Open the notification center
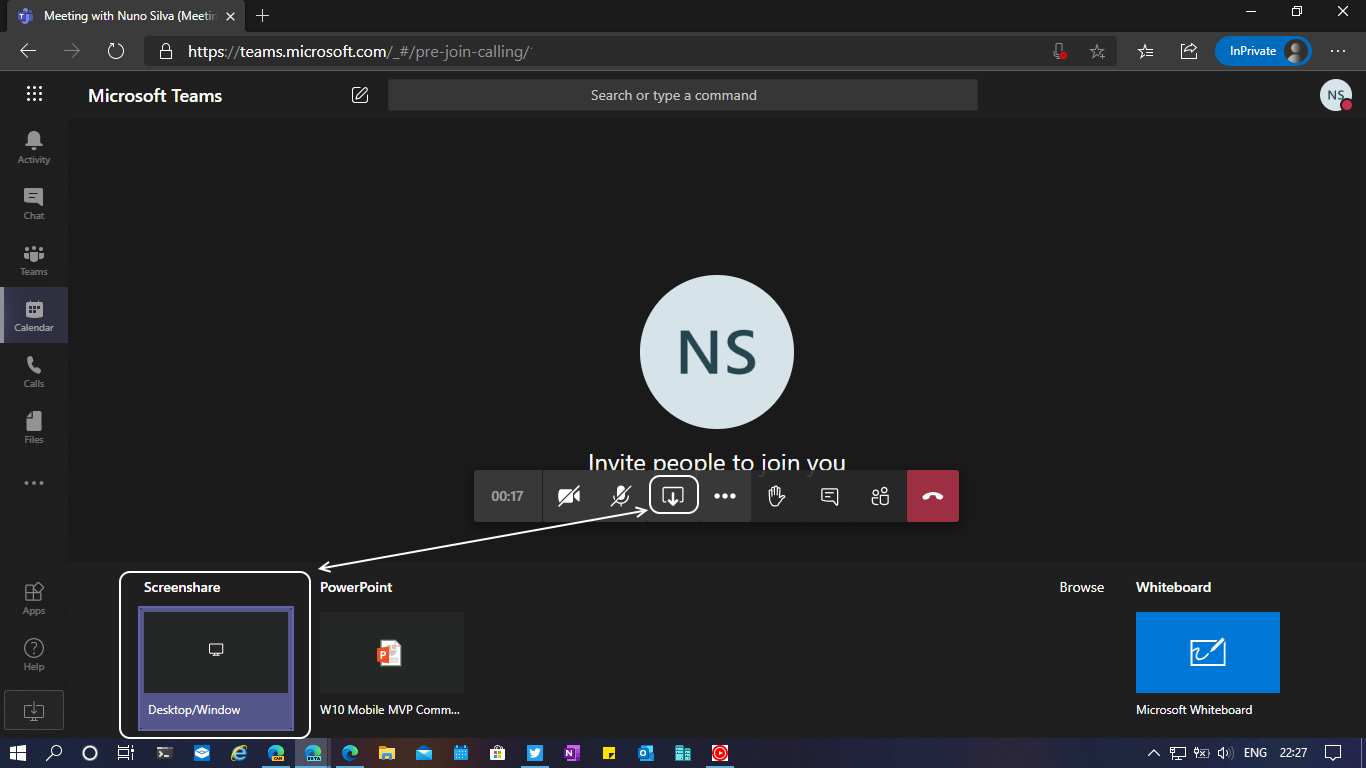This screenshot has width=1366, height=768. click(x=1333, y=753)
